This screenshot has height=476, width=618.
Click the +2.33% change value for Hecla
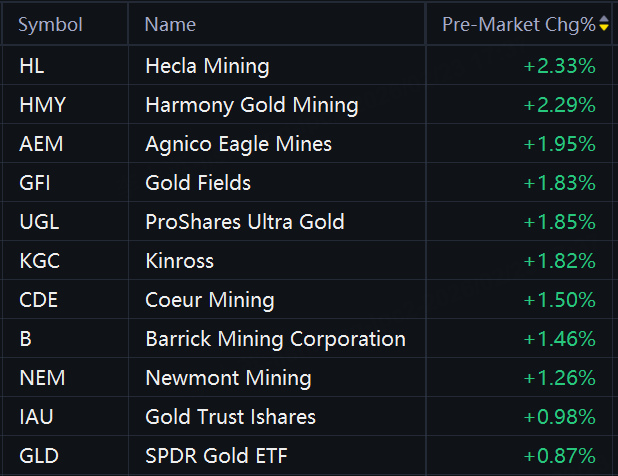pos(559,67)
